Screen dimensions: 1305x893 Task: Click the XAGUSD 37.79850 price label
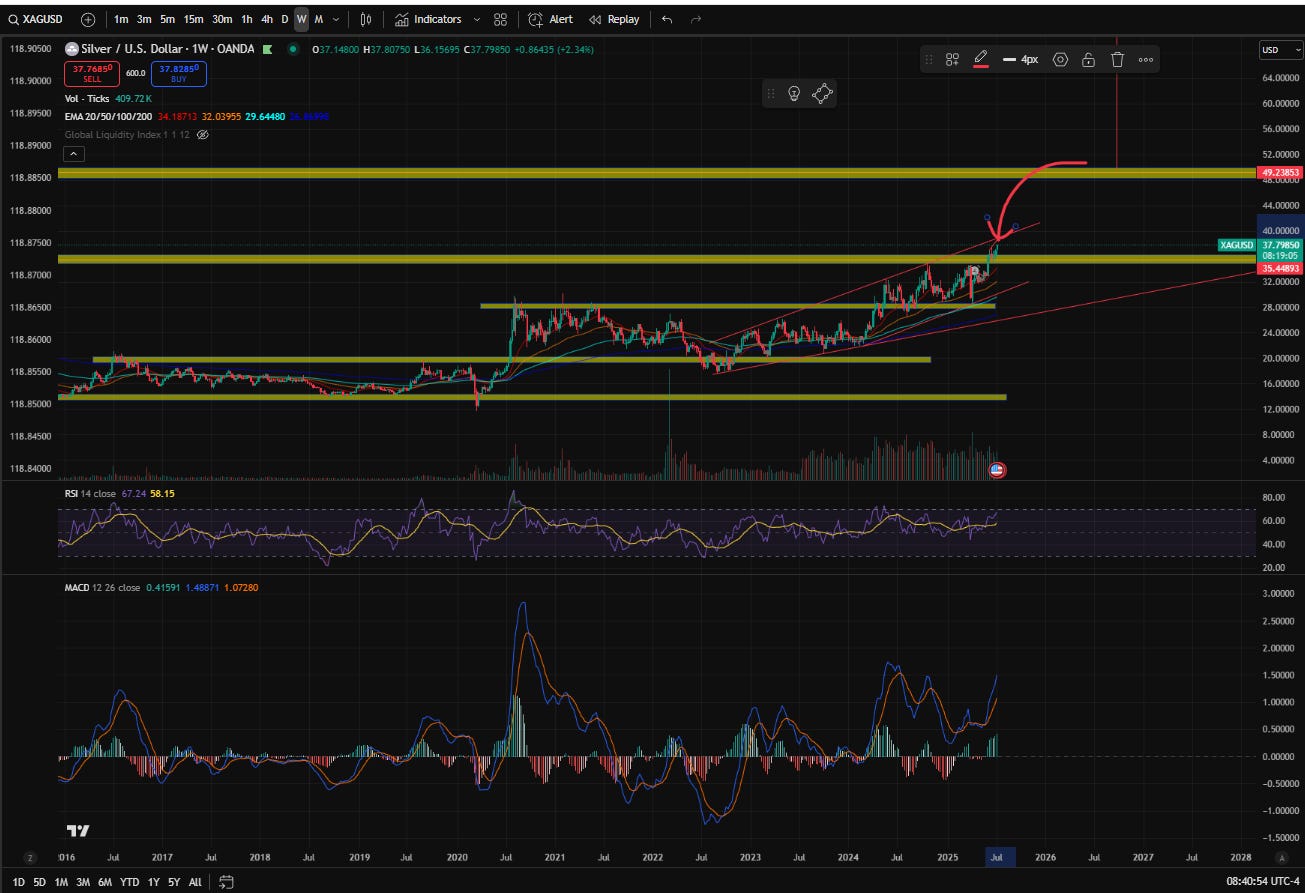(1261, 244)
